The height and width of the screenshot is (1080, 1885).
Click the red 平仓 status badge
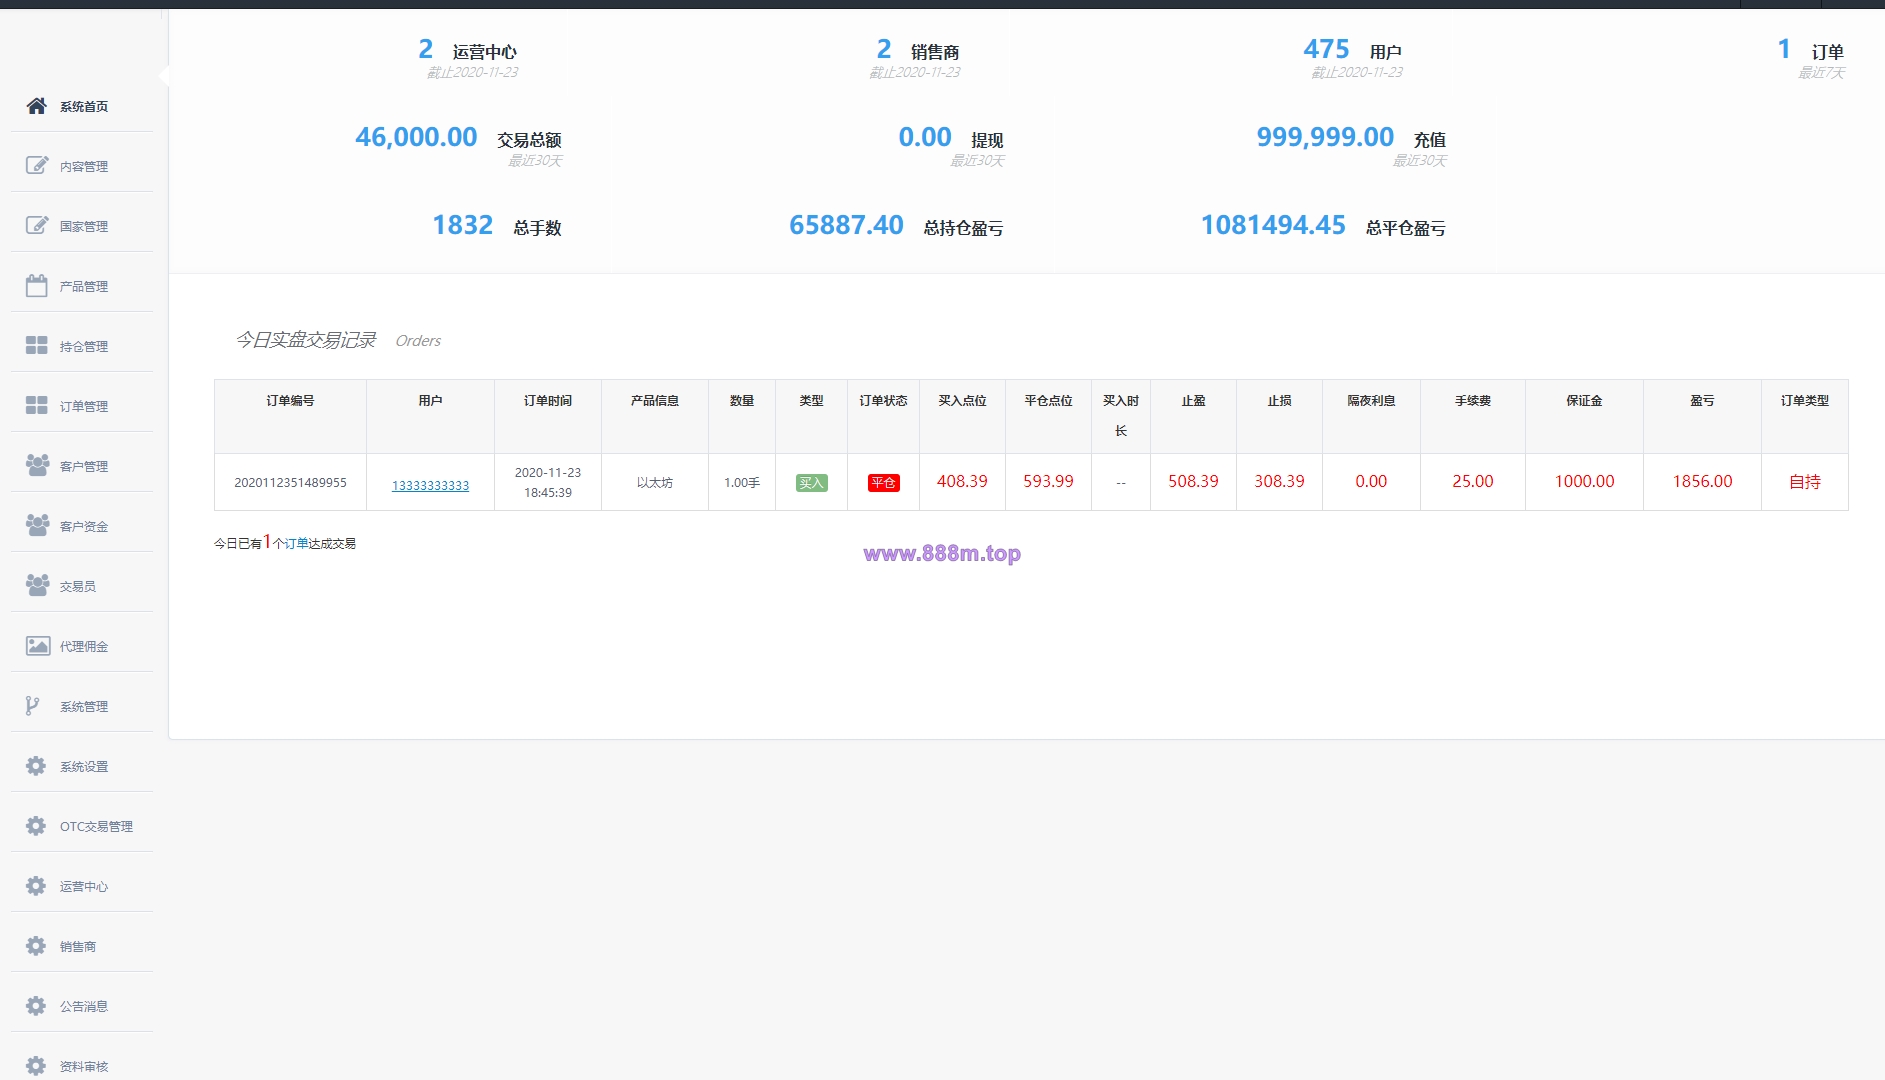point(884,483)
